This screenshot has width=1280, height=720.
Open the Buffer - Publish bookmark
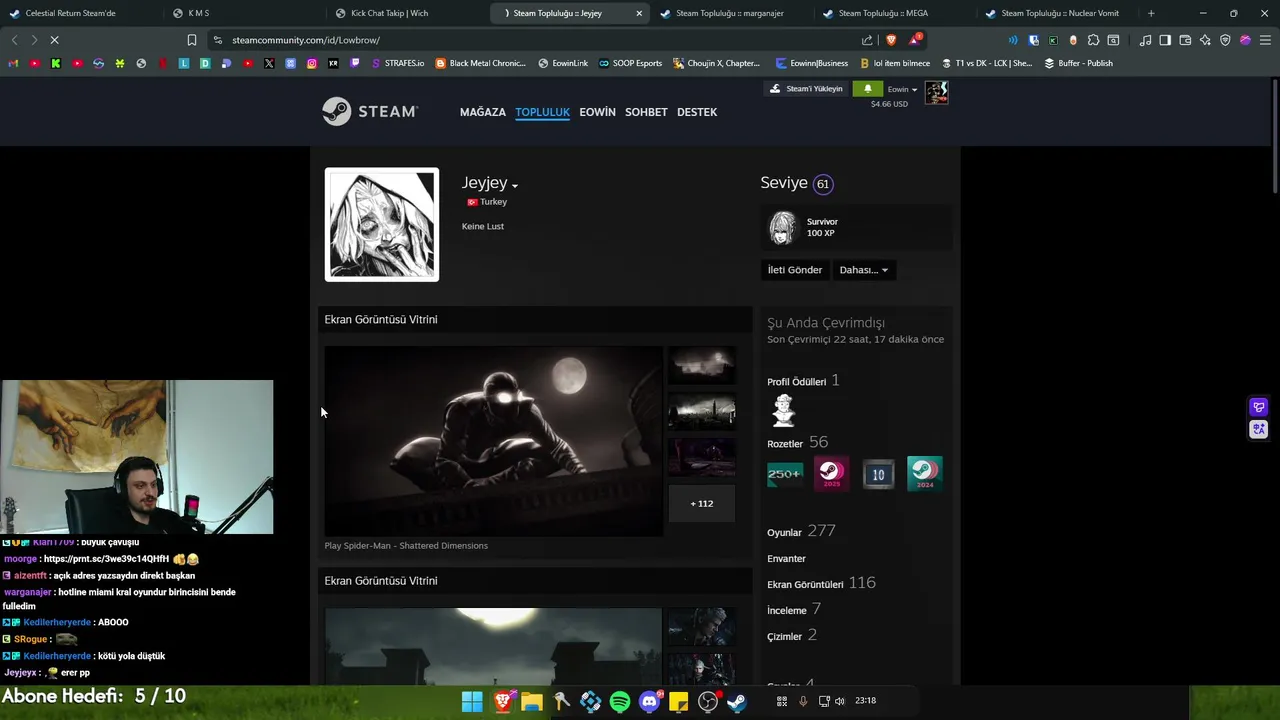pos(1078,63)
